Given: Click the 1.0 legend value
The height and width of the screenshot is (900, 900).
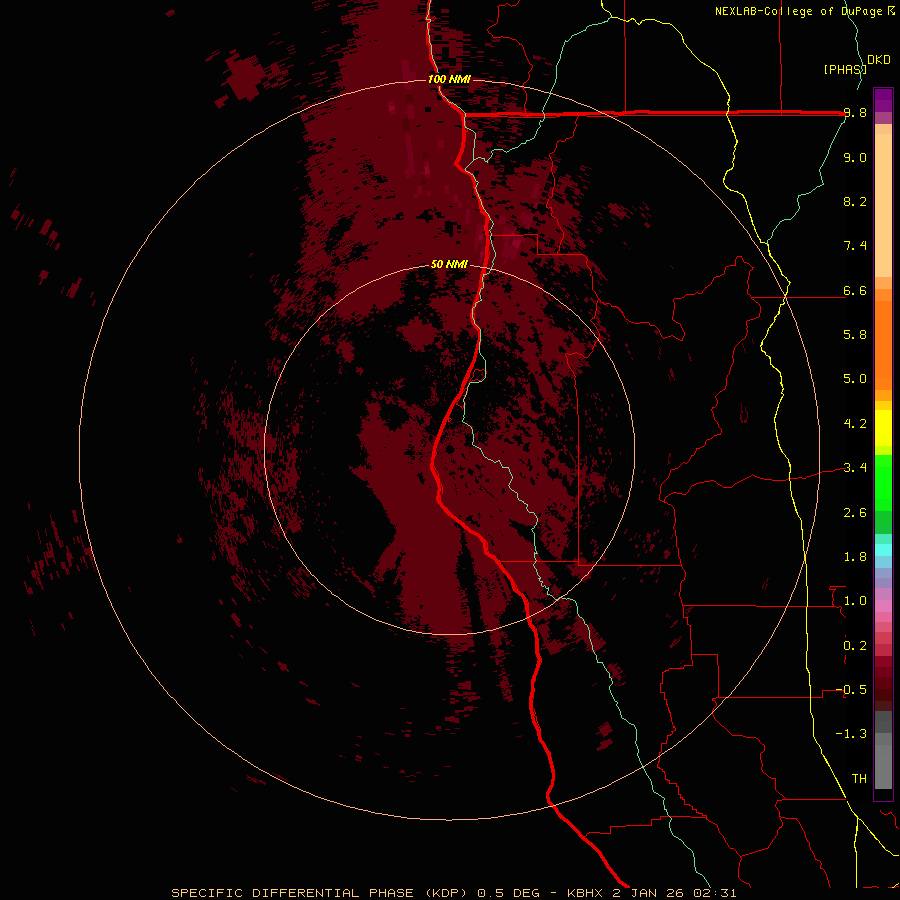Looking at the screenshot, I should coord(855,601).
